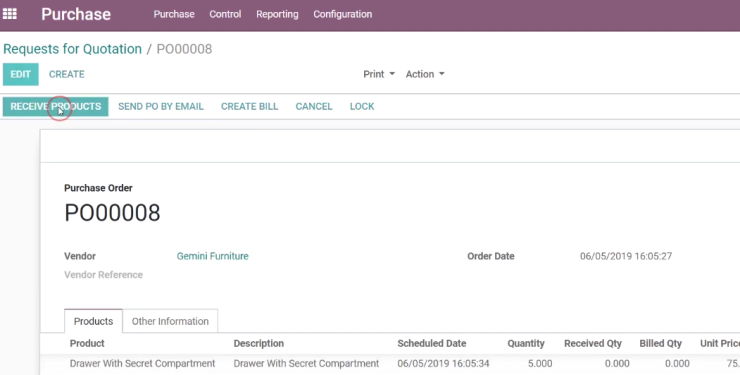Expand the Print dropdown

pos(379,74)
